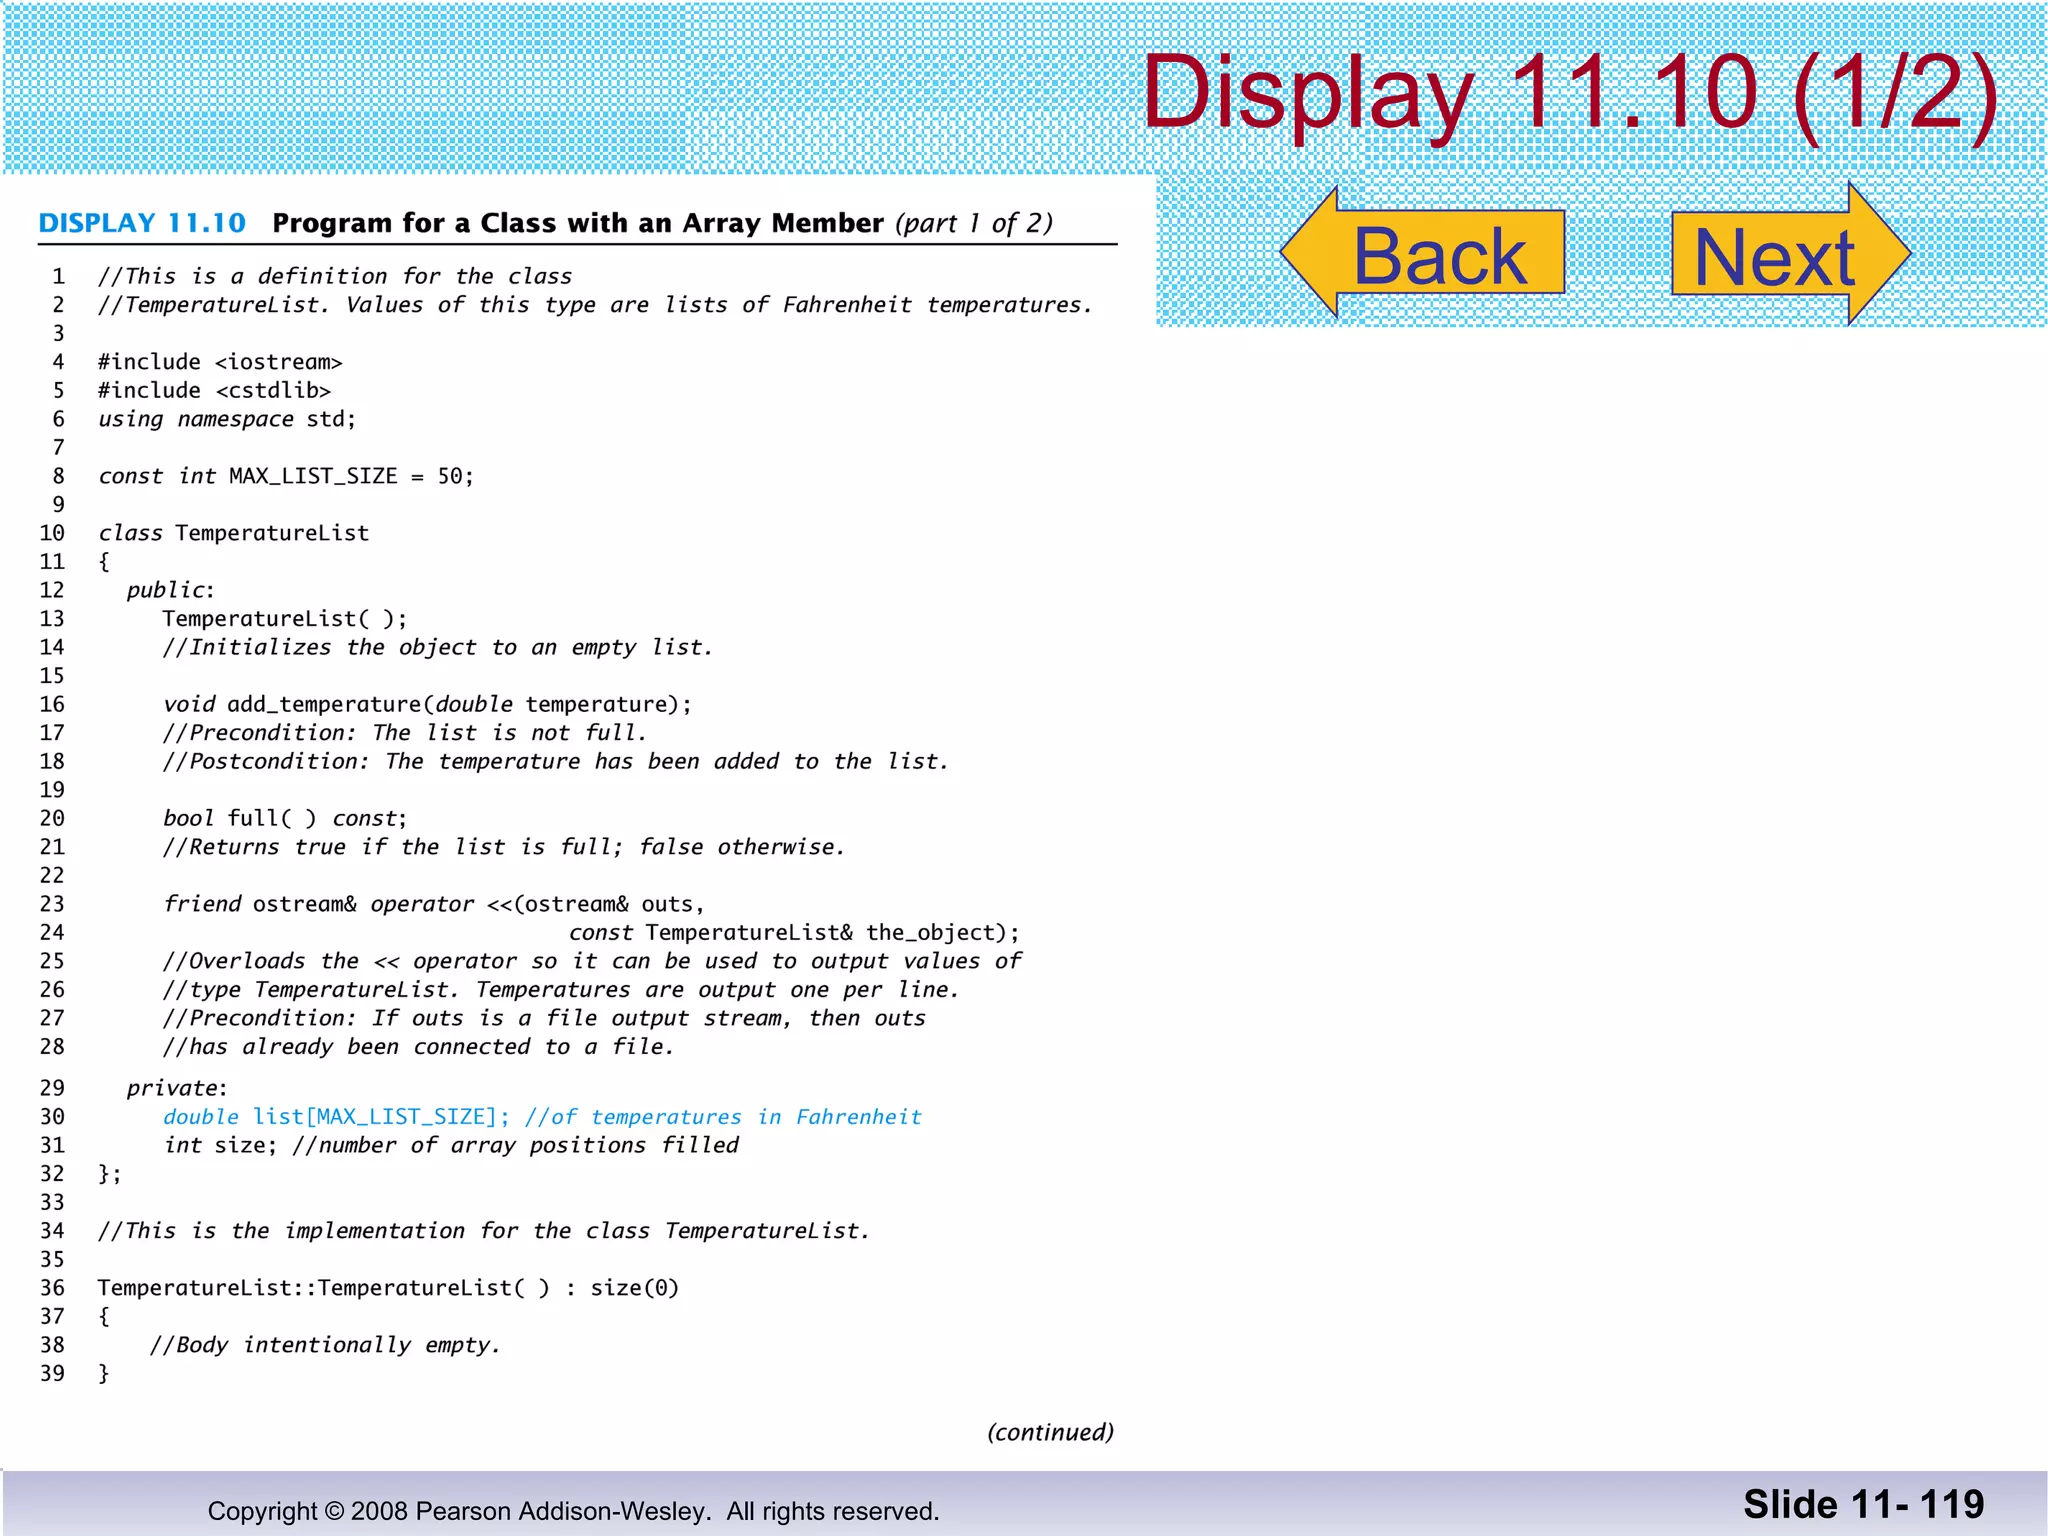Click 'Program for a Class with an Array Member'
This screenshot has width=2048, height=1536.
pyautogui.click(x=578, y=222)
